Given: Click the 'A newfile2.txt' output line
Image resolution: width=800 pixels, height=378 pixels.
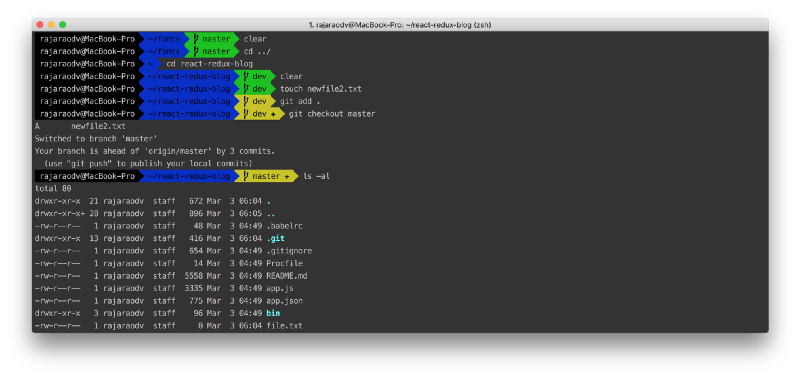Looking at the screenshot, I should (80, 126).
